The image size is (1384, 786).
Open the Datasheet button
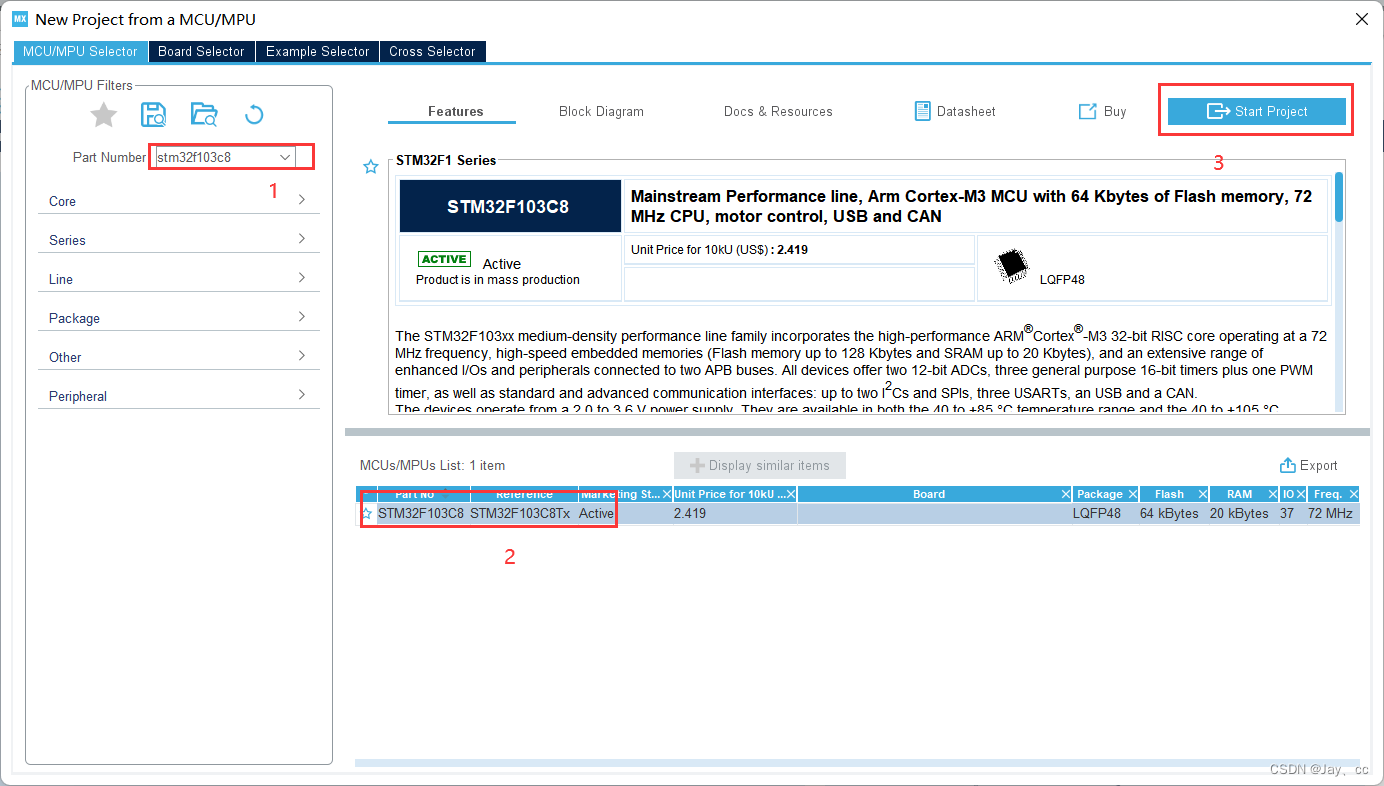click(x=955, y=111)
